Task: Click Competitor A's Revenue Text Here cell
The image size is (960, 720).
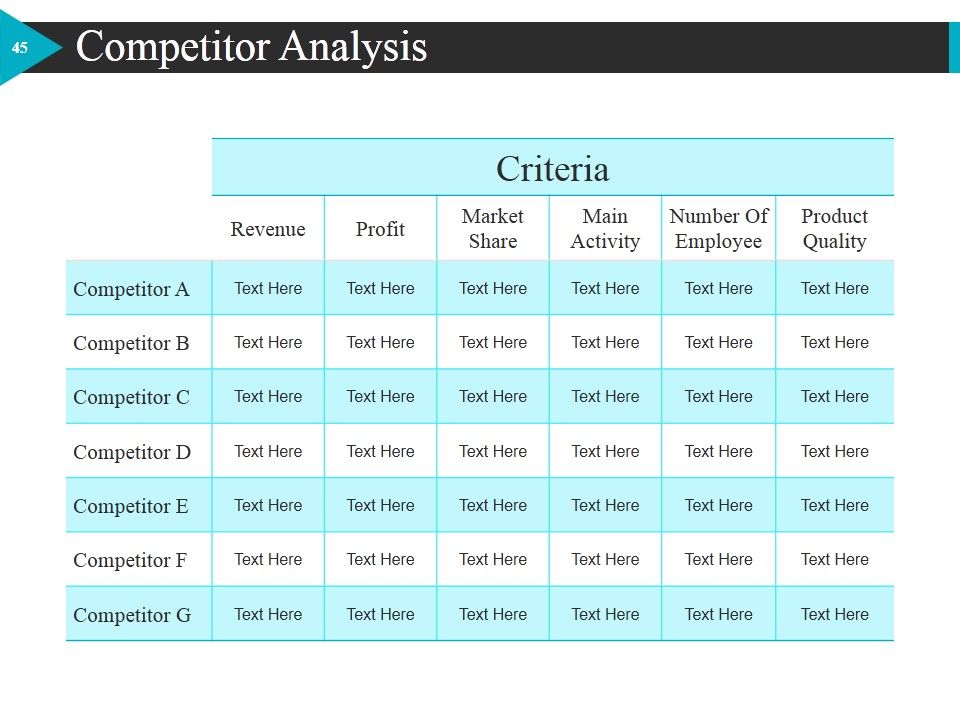Action: click(x=268, y=288)
